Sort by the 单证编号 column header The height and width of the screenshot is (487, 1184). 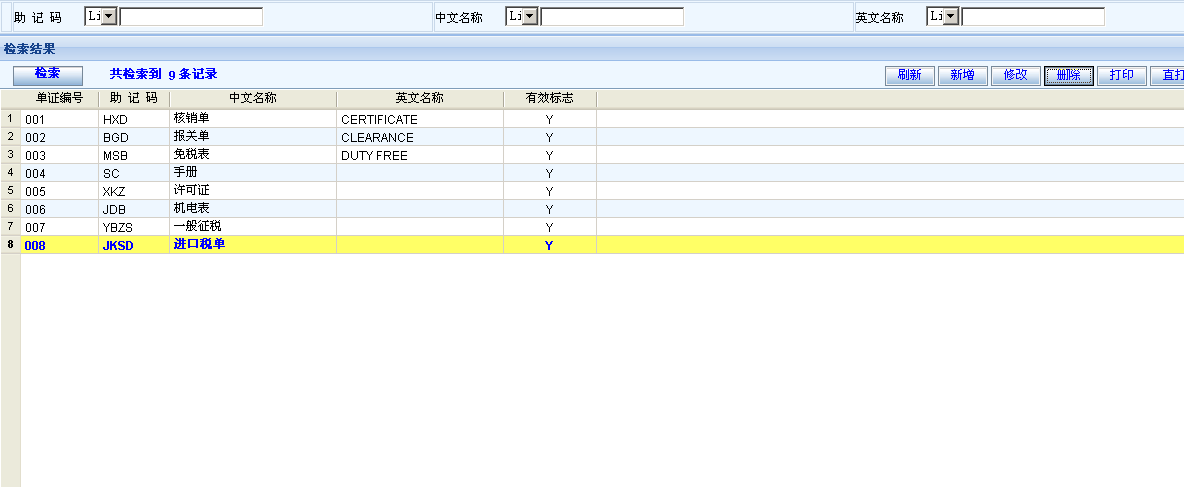coord(60,98)
